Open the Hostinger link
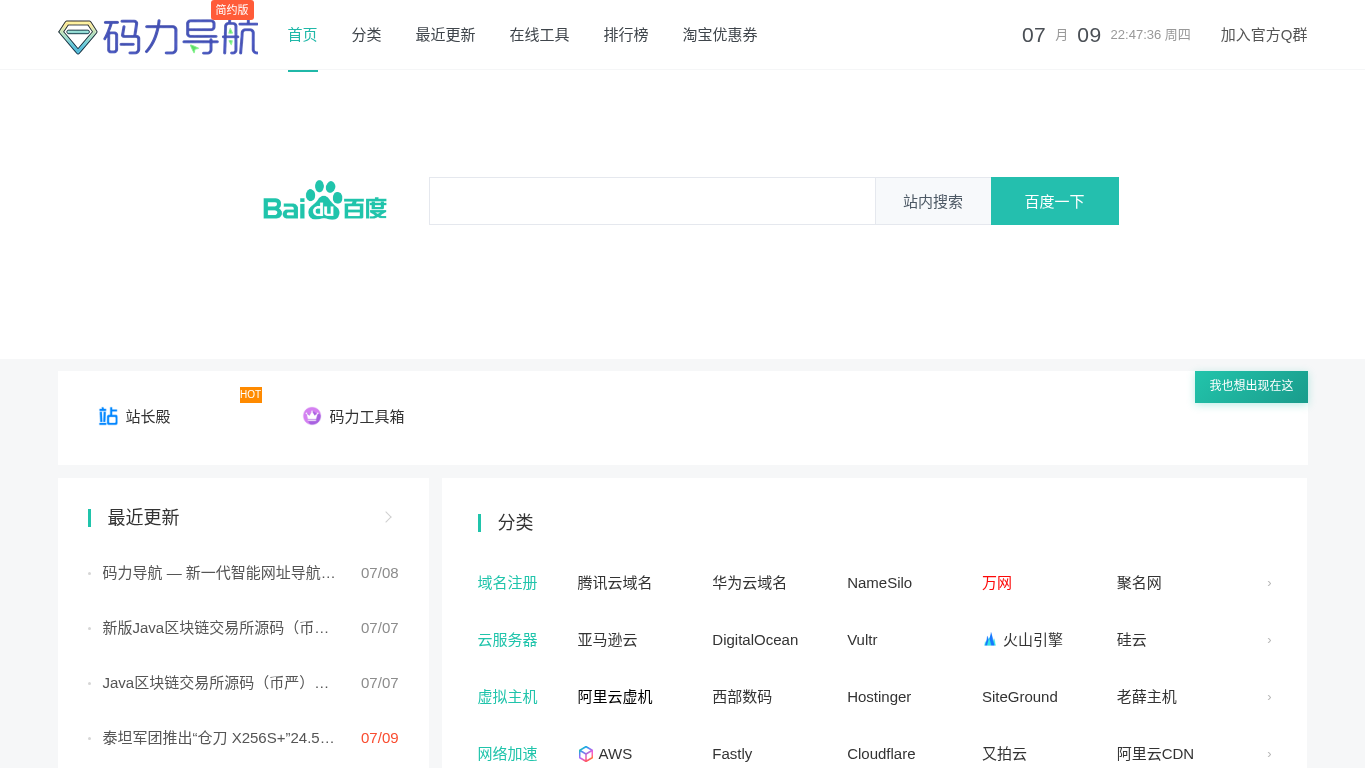This screenshot has height=768, width=1365. click(879, 697)
